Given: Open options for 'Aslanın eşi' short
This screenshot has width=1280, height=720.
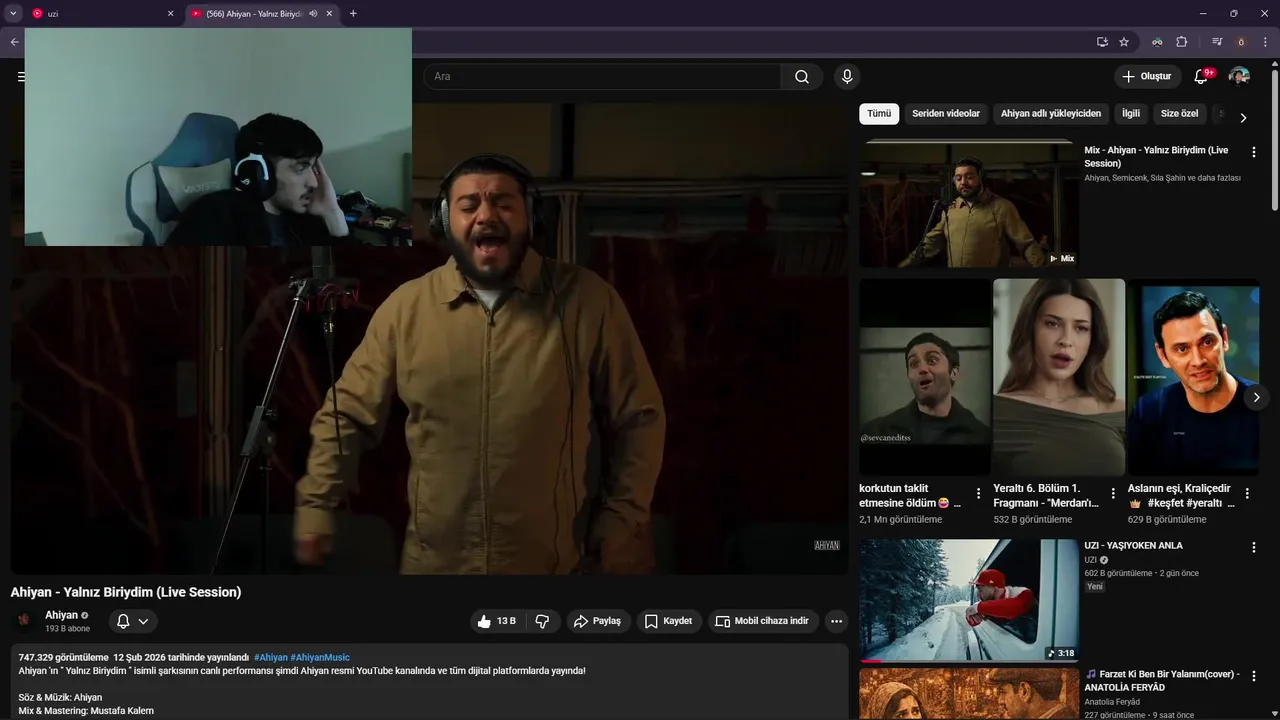Looking at the screenshot, I should click(x=1247, y=493).
